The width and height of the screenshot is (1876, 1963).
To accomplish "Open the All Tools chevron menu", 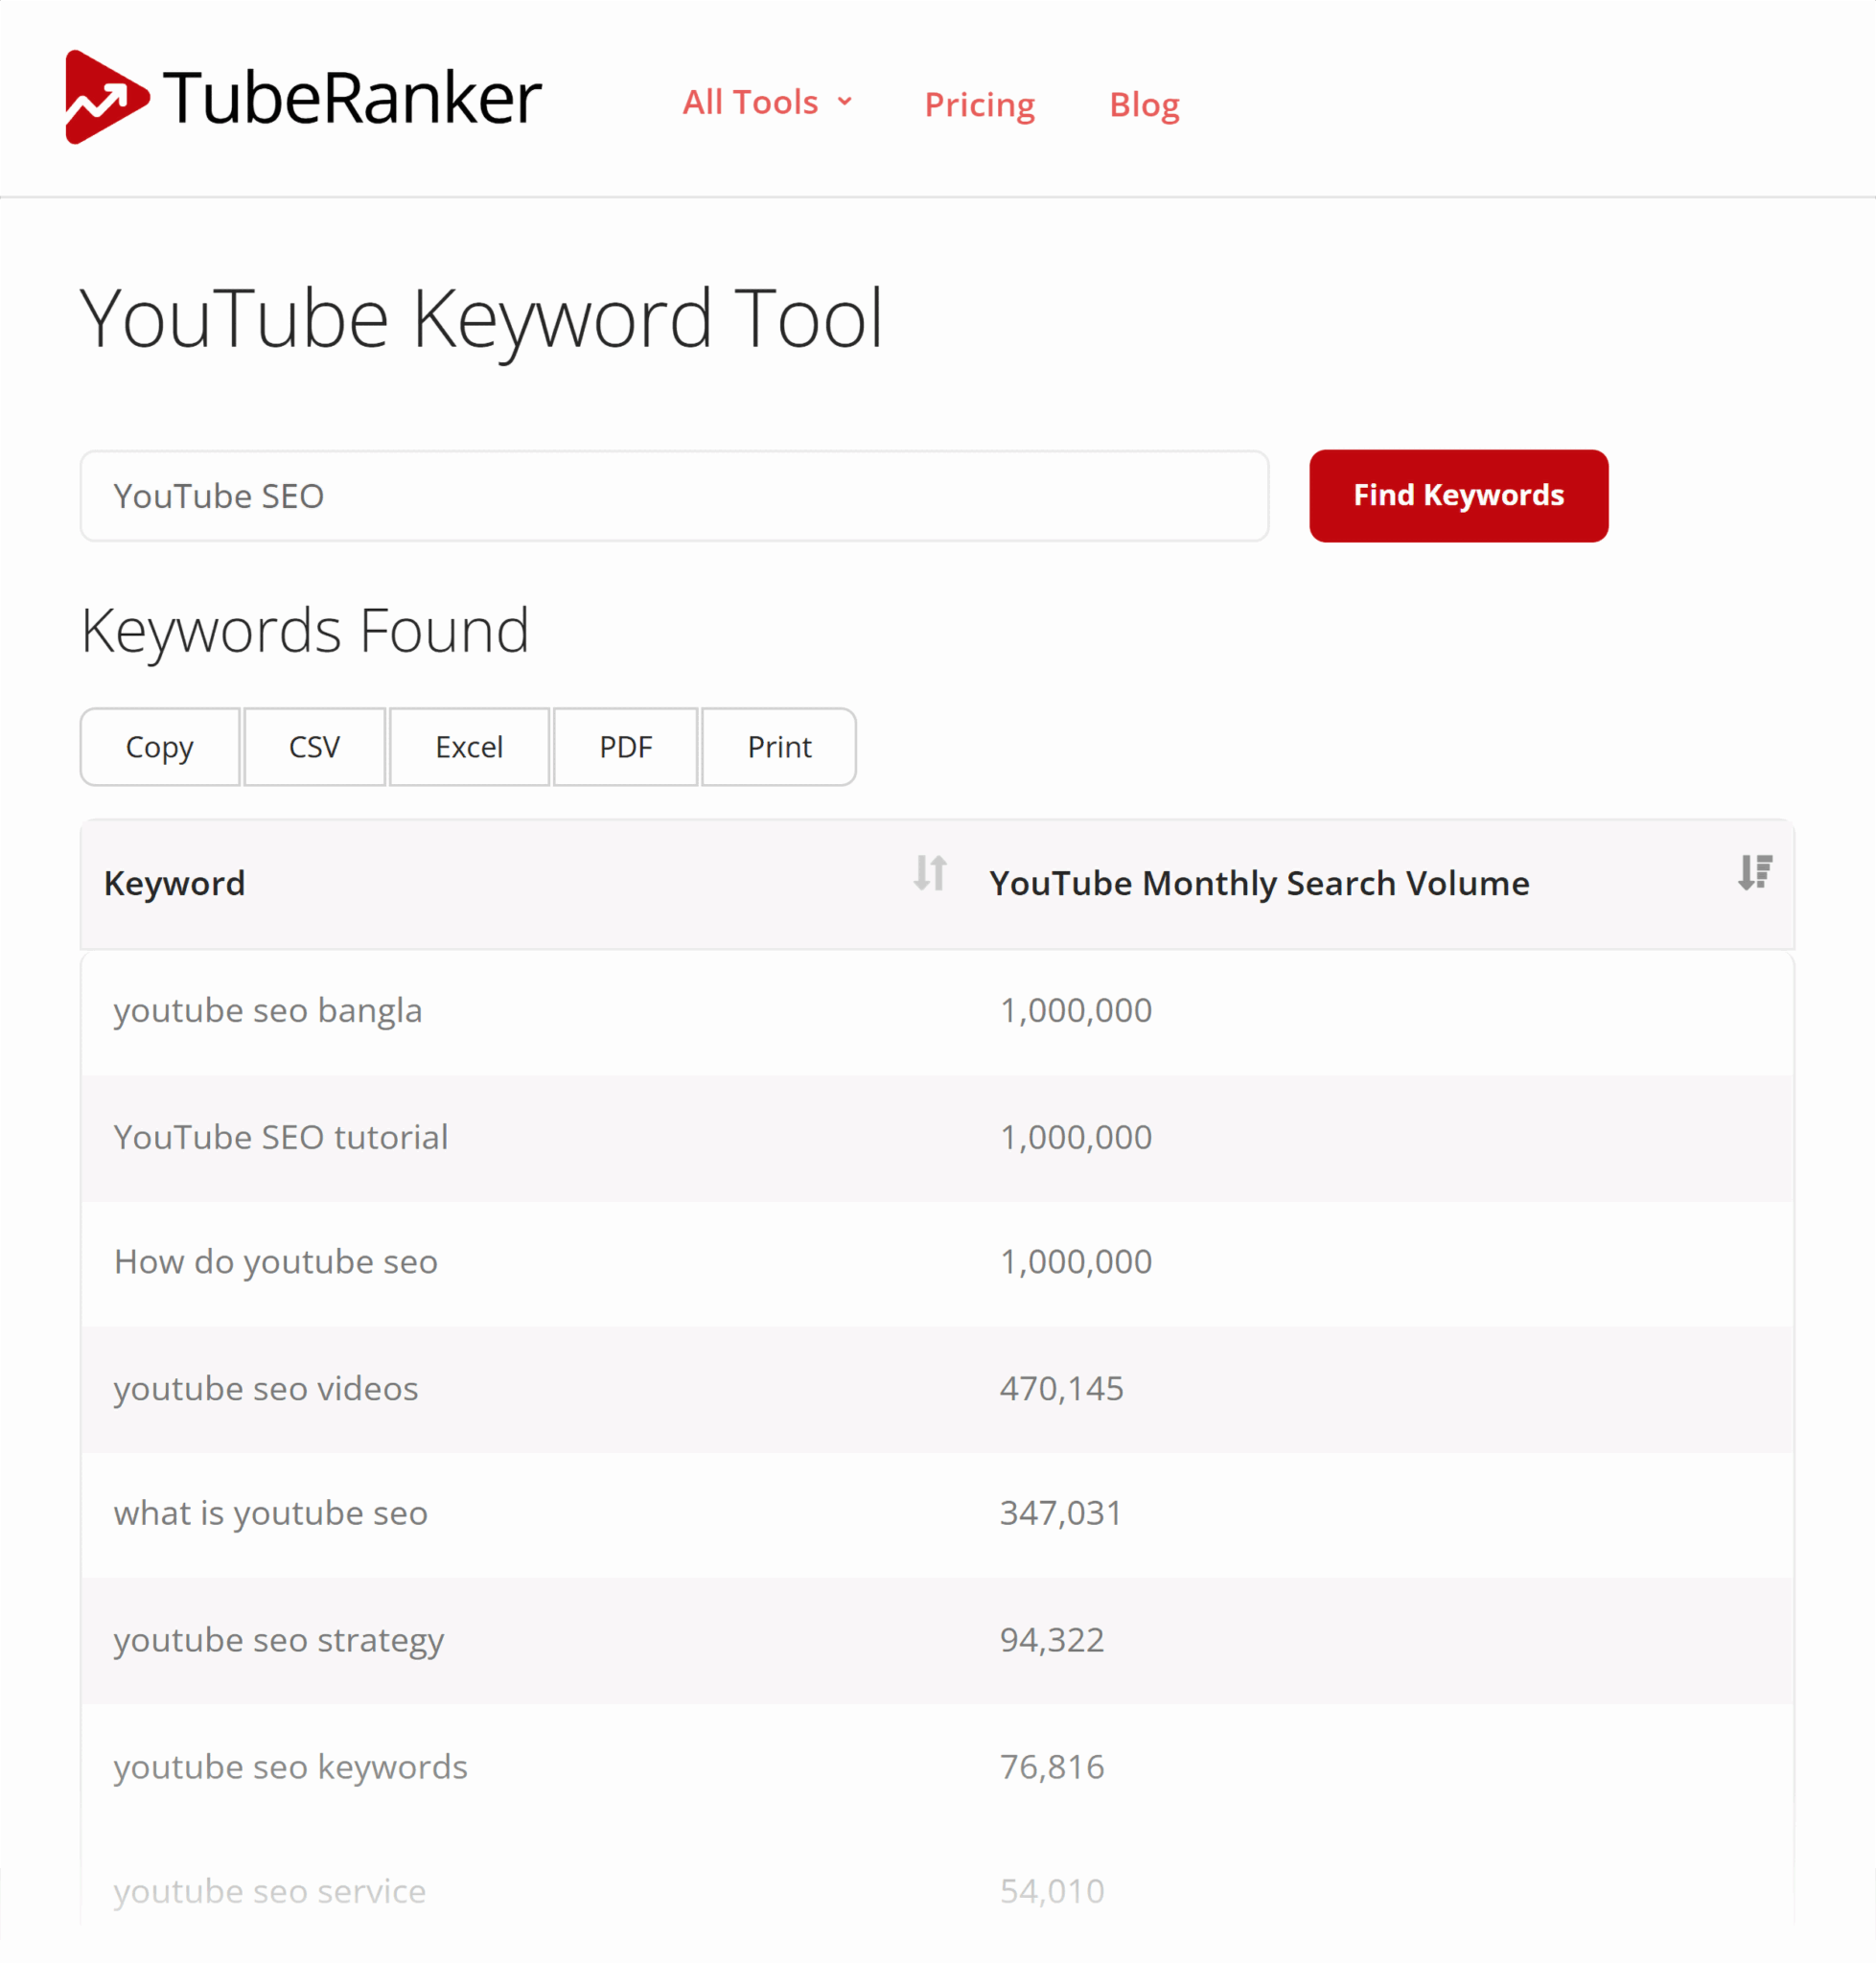I will [x=846, y=101].
